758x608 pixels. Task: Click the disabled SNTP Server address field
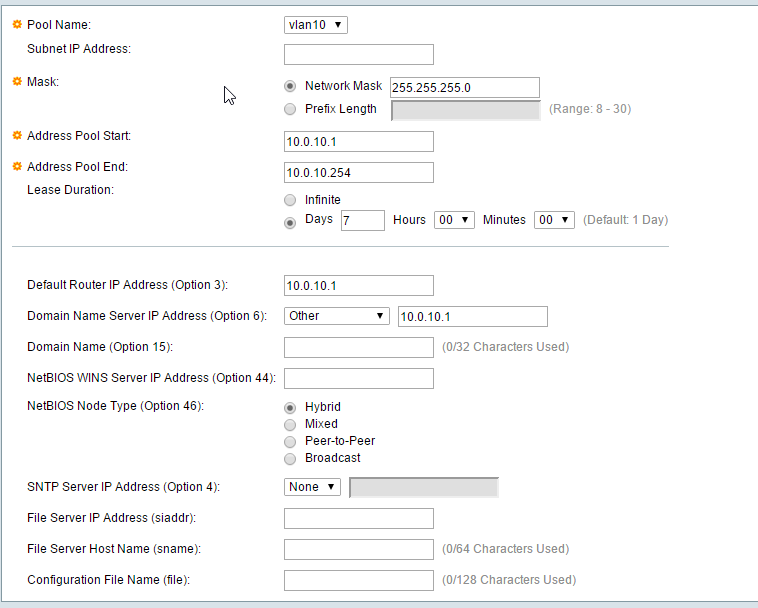coord(424,488)
